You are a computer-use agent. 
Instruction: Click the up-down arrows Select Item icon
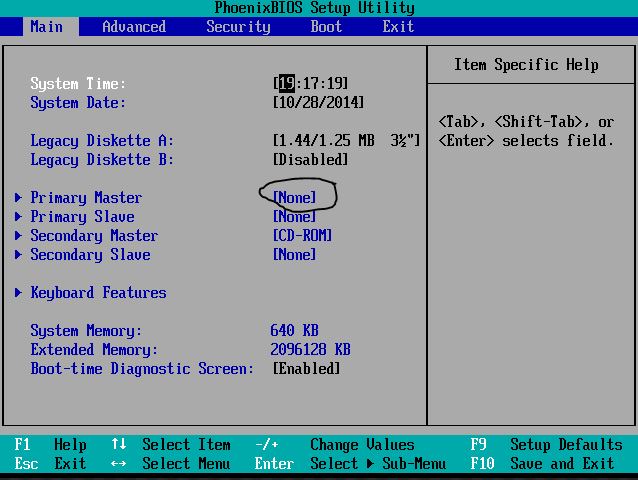pyautogui.click(x=119, y=444)
